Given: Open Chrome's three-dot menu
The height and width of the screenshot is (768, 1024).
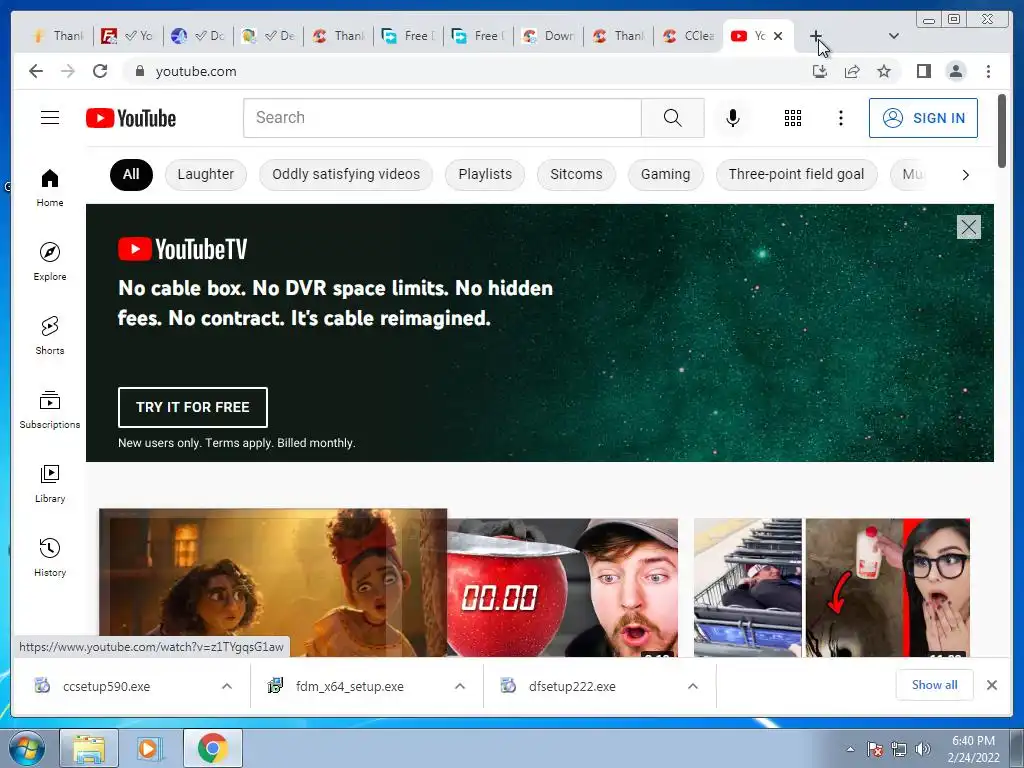Looking at the screenshot, I should click(988, 71).
